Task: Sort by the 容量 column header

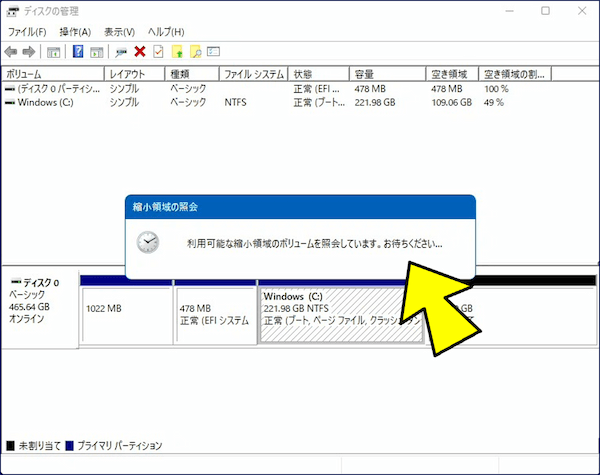Action: pyautogui.click(x=388, y=74)
